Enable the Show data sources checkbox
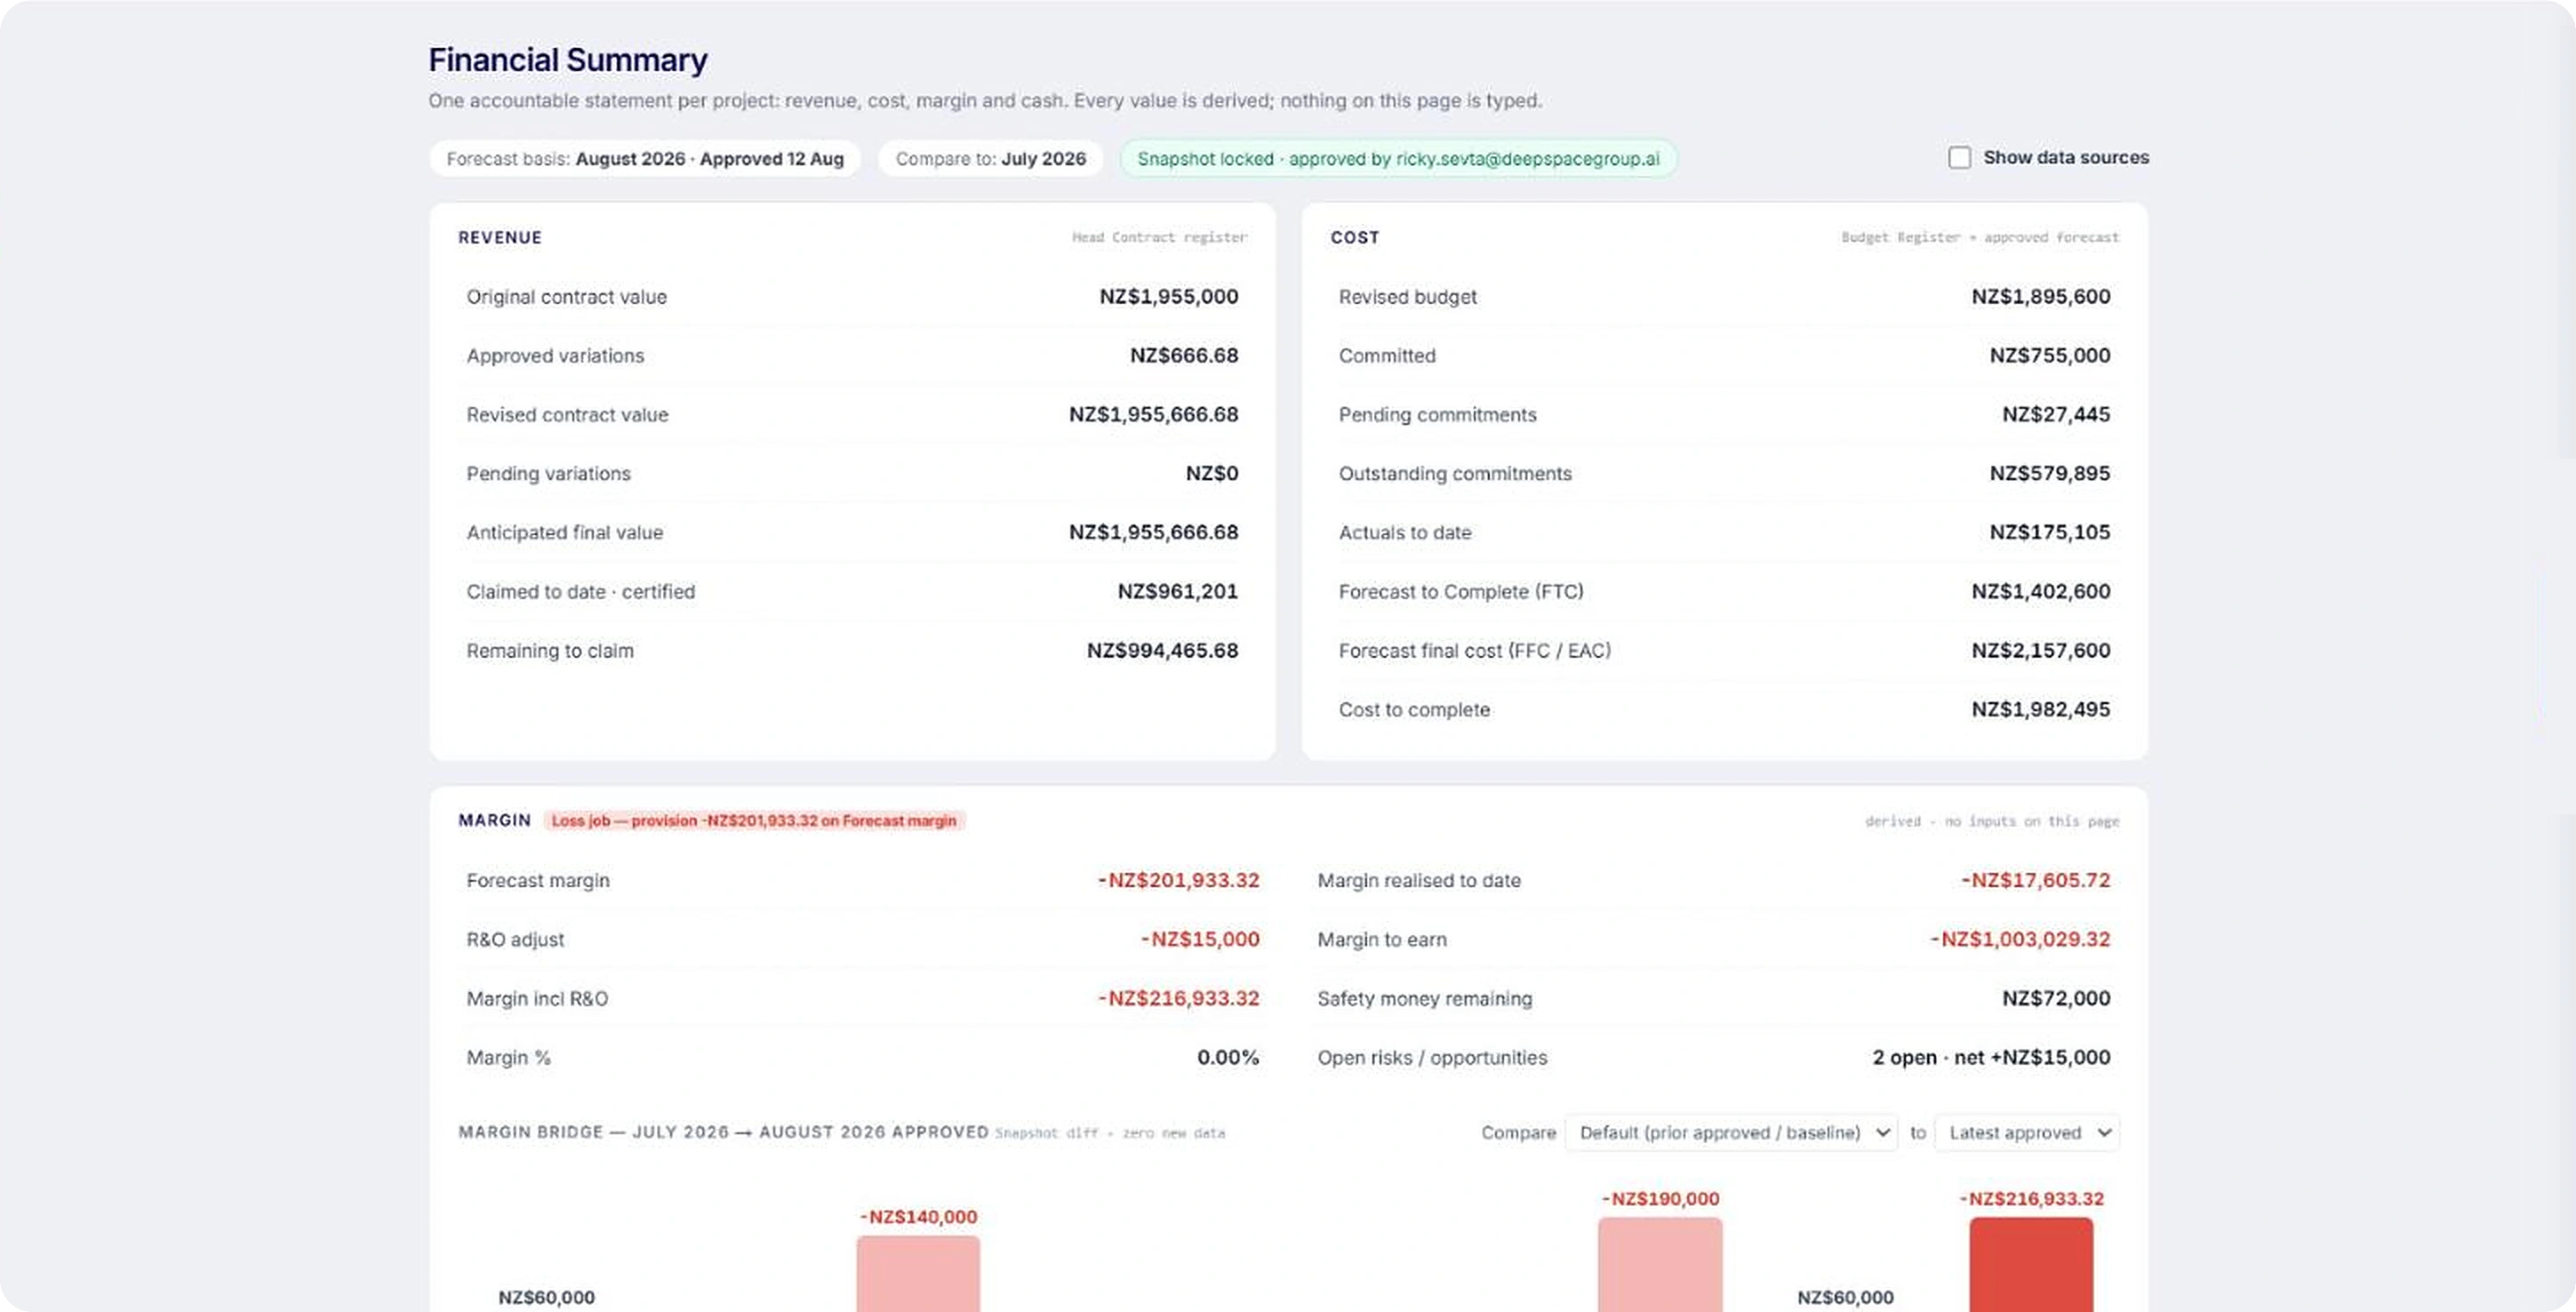The height and width of the screenshot is (1312, 2576). tap(1959, 158)
